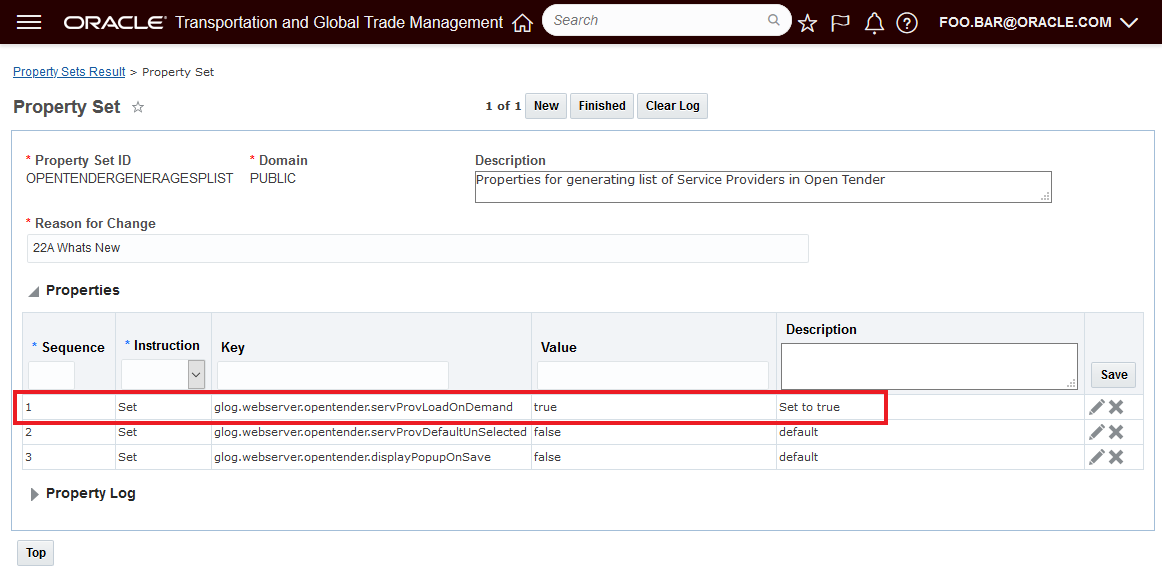The width and height of the screenshot is (1162, 574).
Task: Edit servProvLoadOnDemand row with pencil icon
Action: tap(1097, 407)
